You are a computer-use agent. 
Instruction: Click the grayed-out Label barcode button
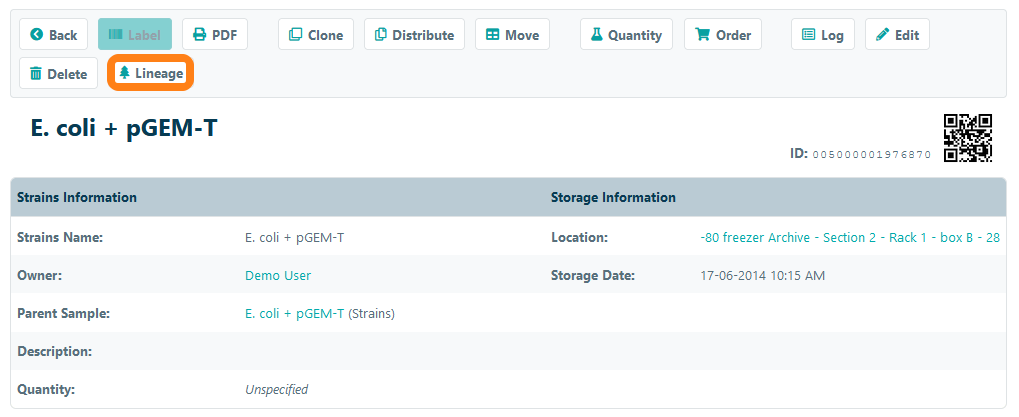134,35
